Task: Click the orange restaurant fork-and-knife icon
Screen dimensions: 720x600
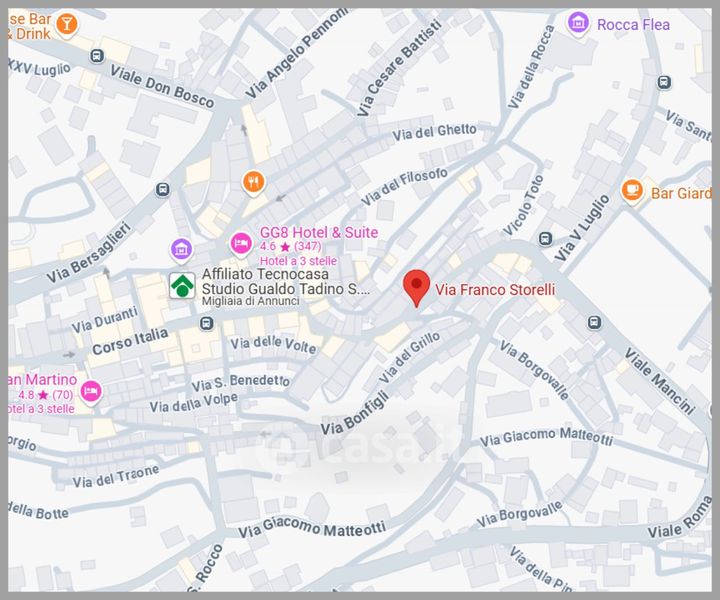Action: pyautogui.click(x=254, y=181)
